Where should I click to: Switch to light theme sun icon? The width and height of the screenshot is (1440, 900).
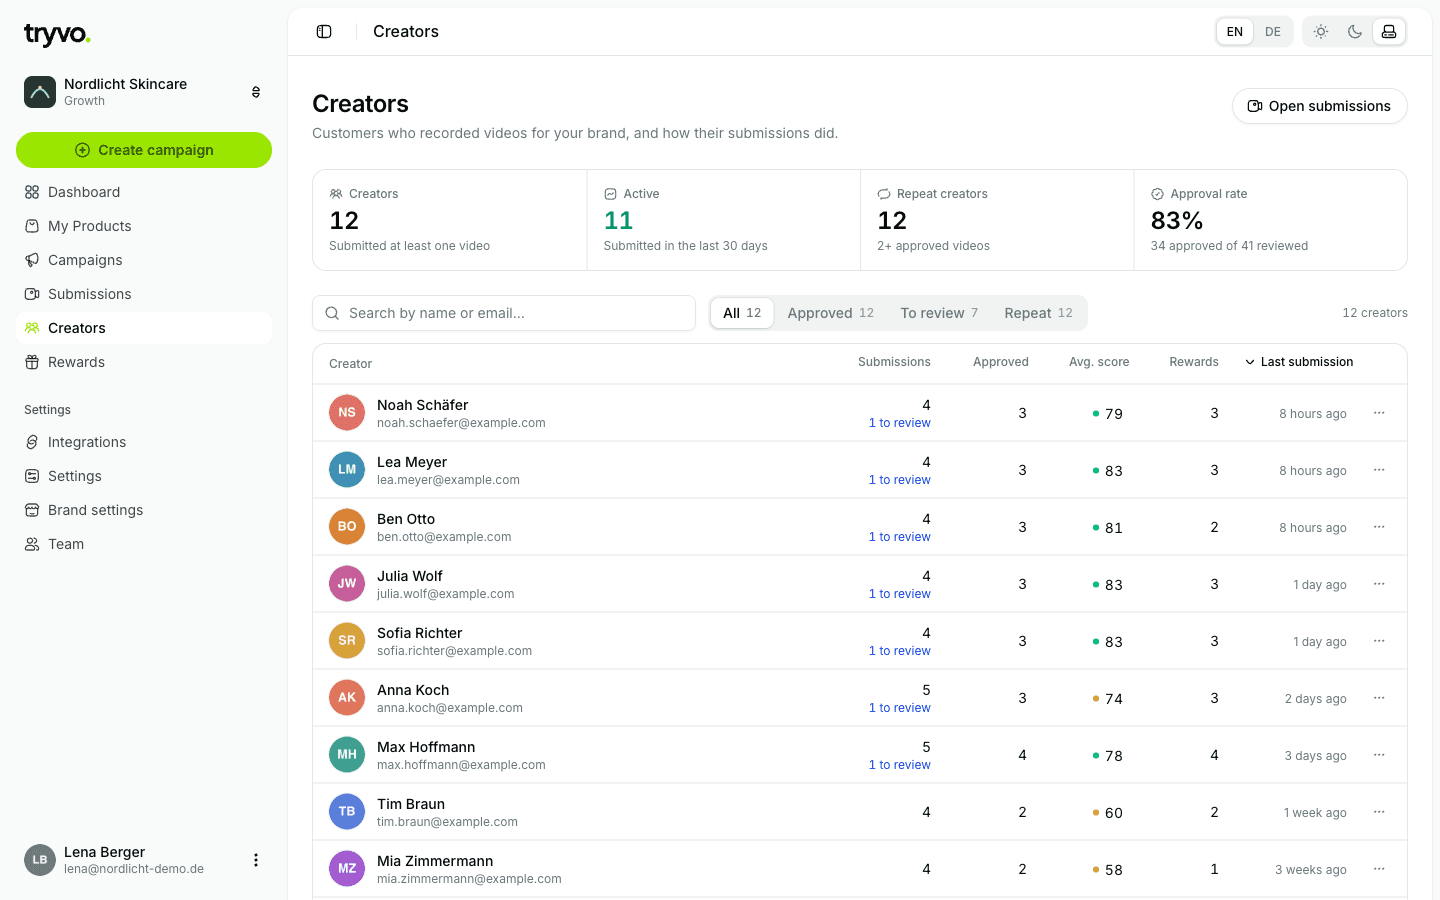(1321, 32)
